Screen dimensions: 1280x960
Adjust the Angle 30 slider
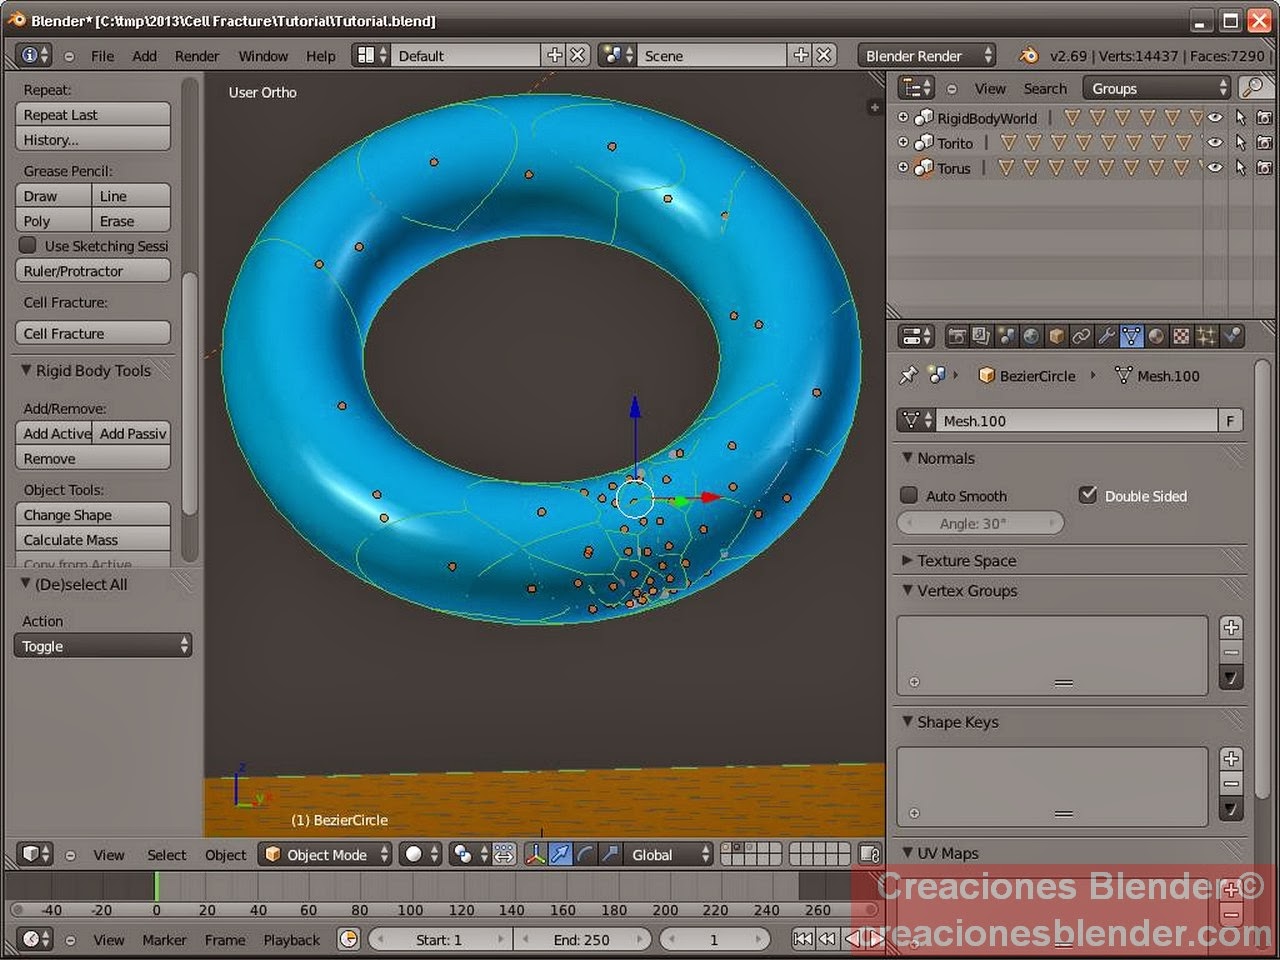(x=980, y=523)
